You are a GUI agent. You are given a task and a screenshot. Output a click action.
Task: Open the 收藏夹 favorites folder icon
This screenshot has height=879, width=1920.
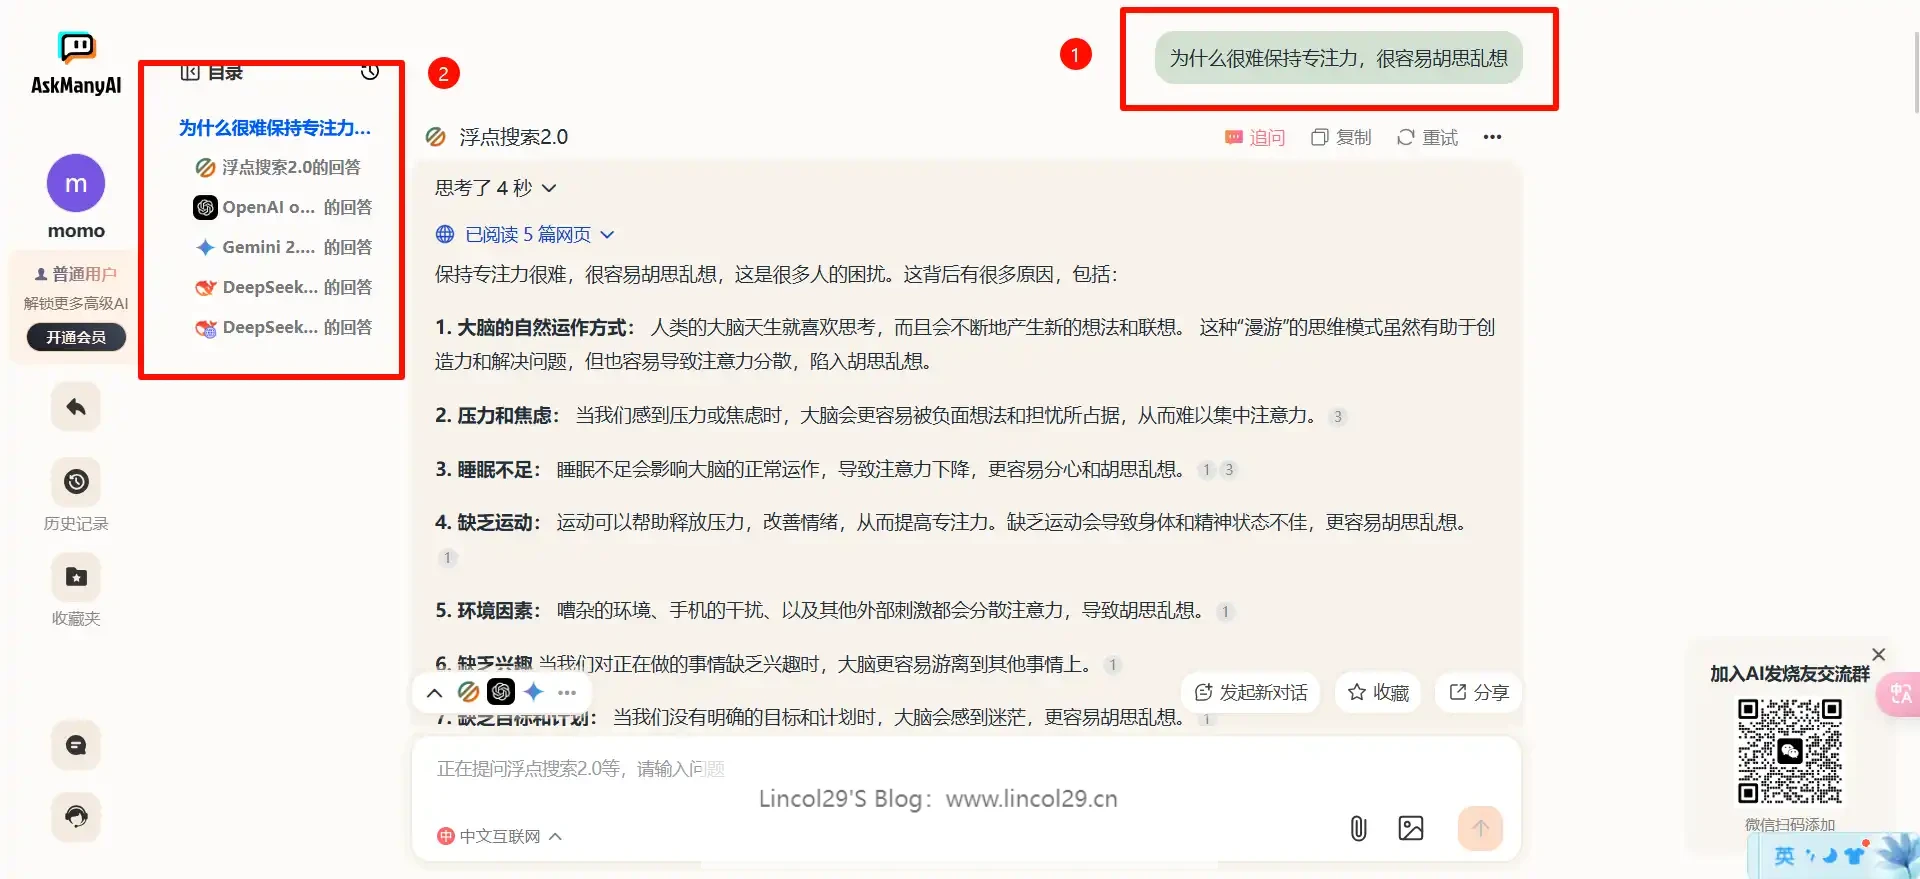pyautogui.click(x=76, y=577)
